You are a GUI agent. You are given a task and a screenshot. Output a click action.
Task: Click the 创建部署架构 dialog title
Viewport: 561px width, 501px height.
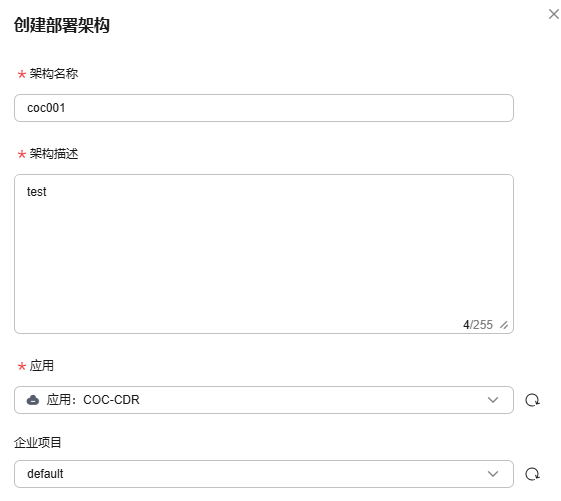(x=62, y=25)
